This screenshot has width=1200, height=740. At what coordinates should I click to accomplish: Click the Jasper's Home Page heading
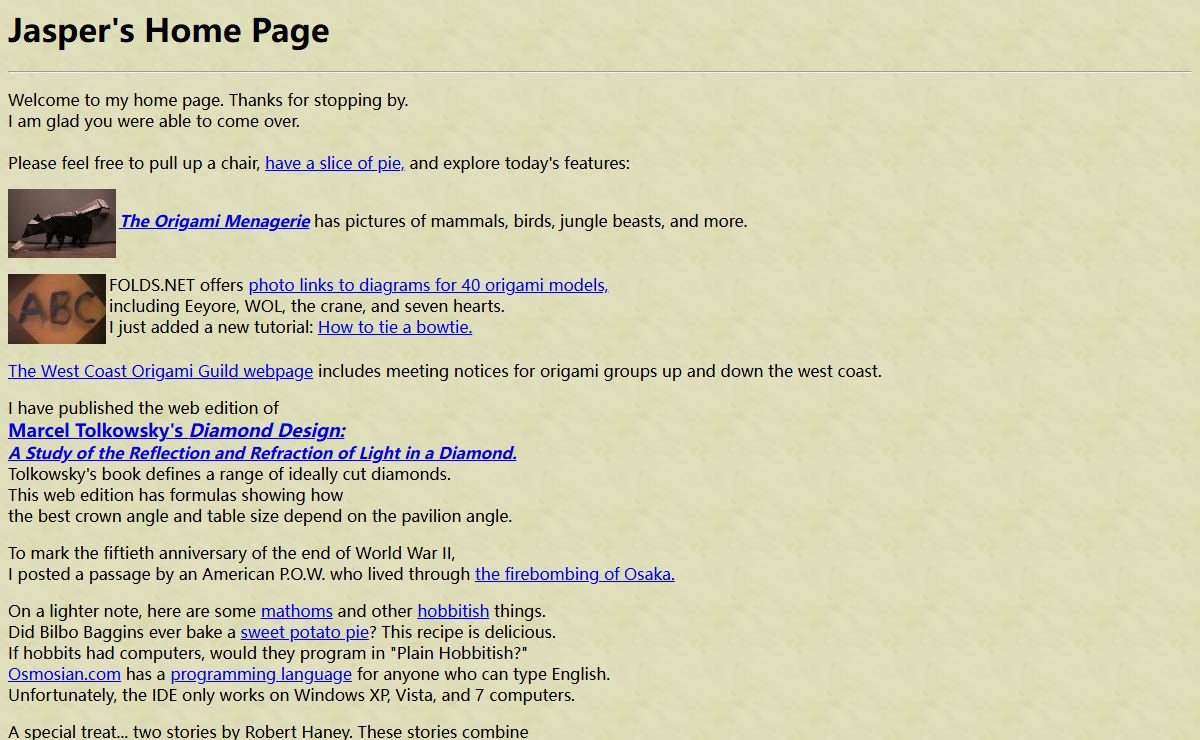(169, 31)
